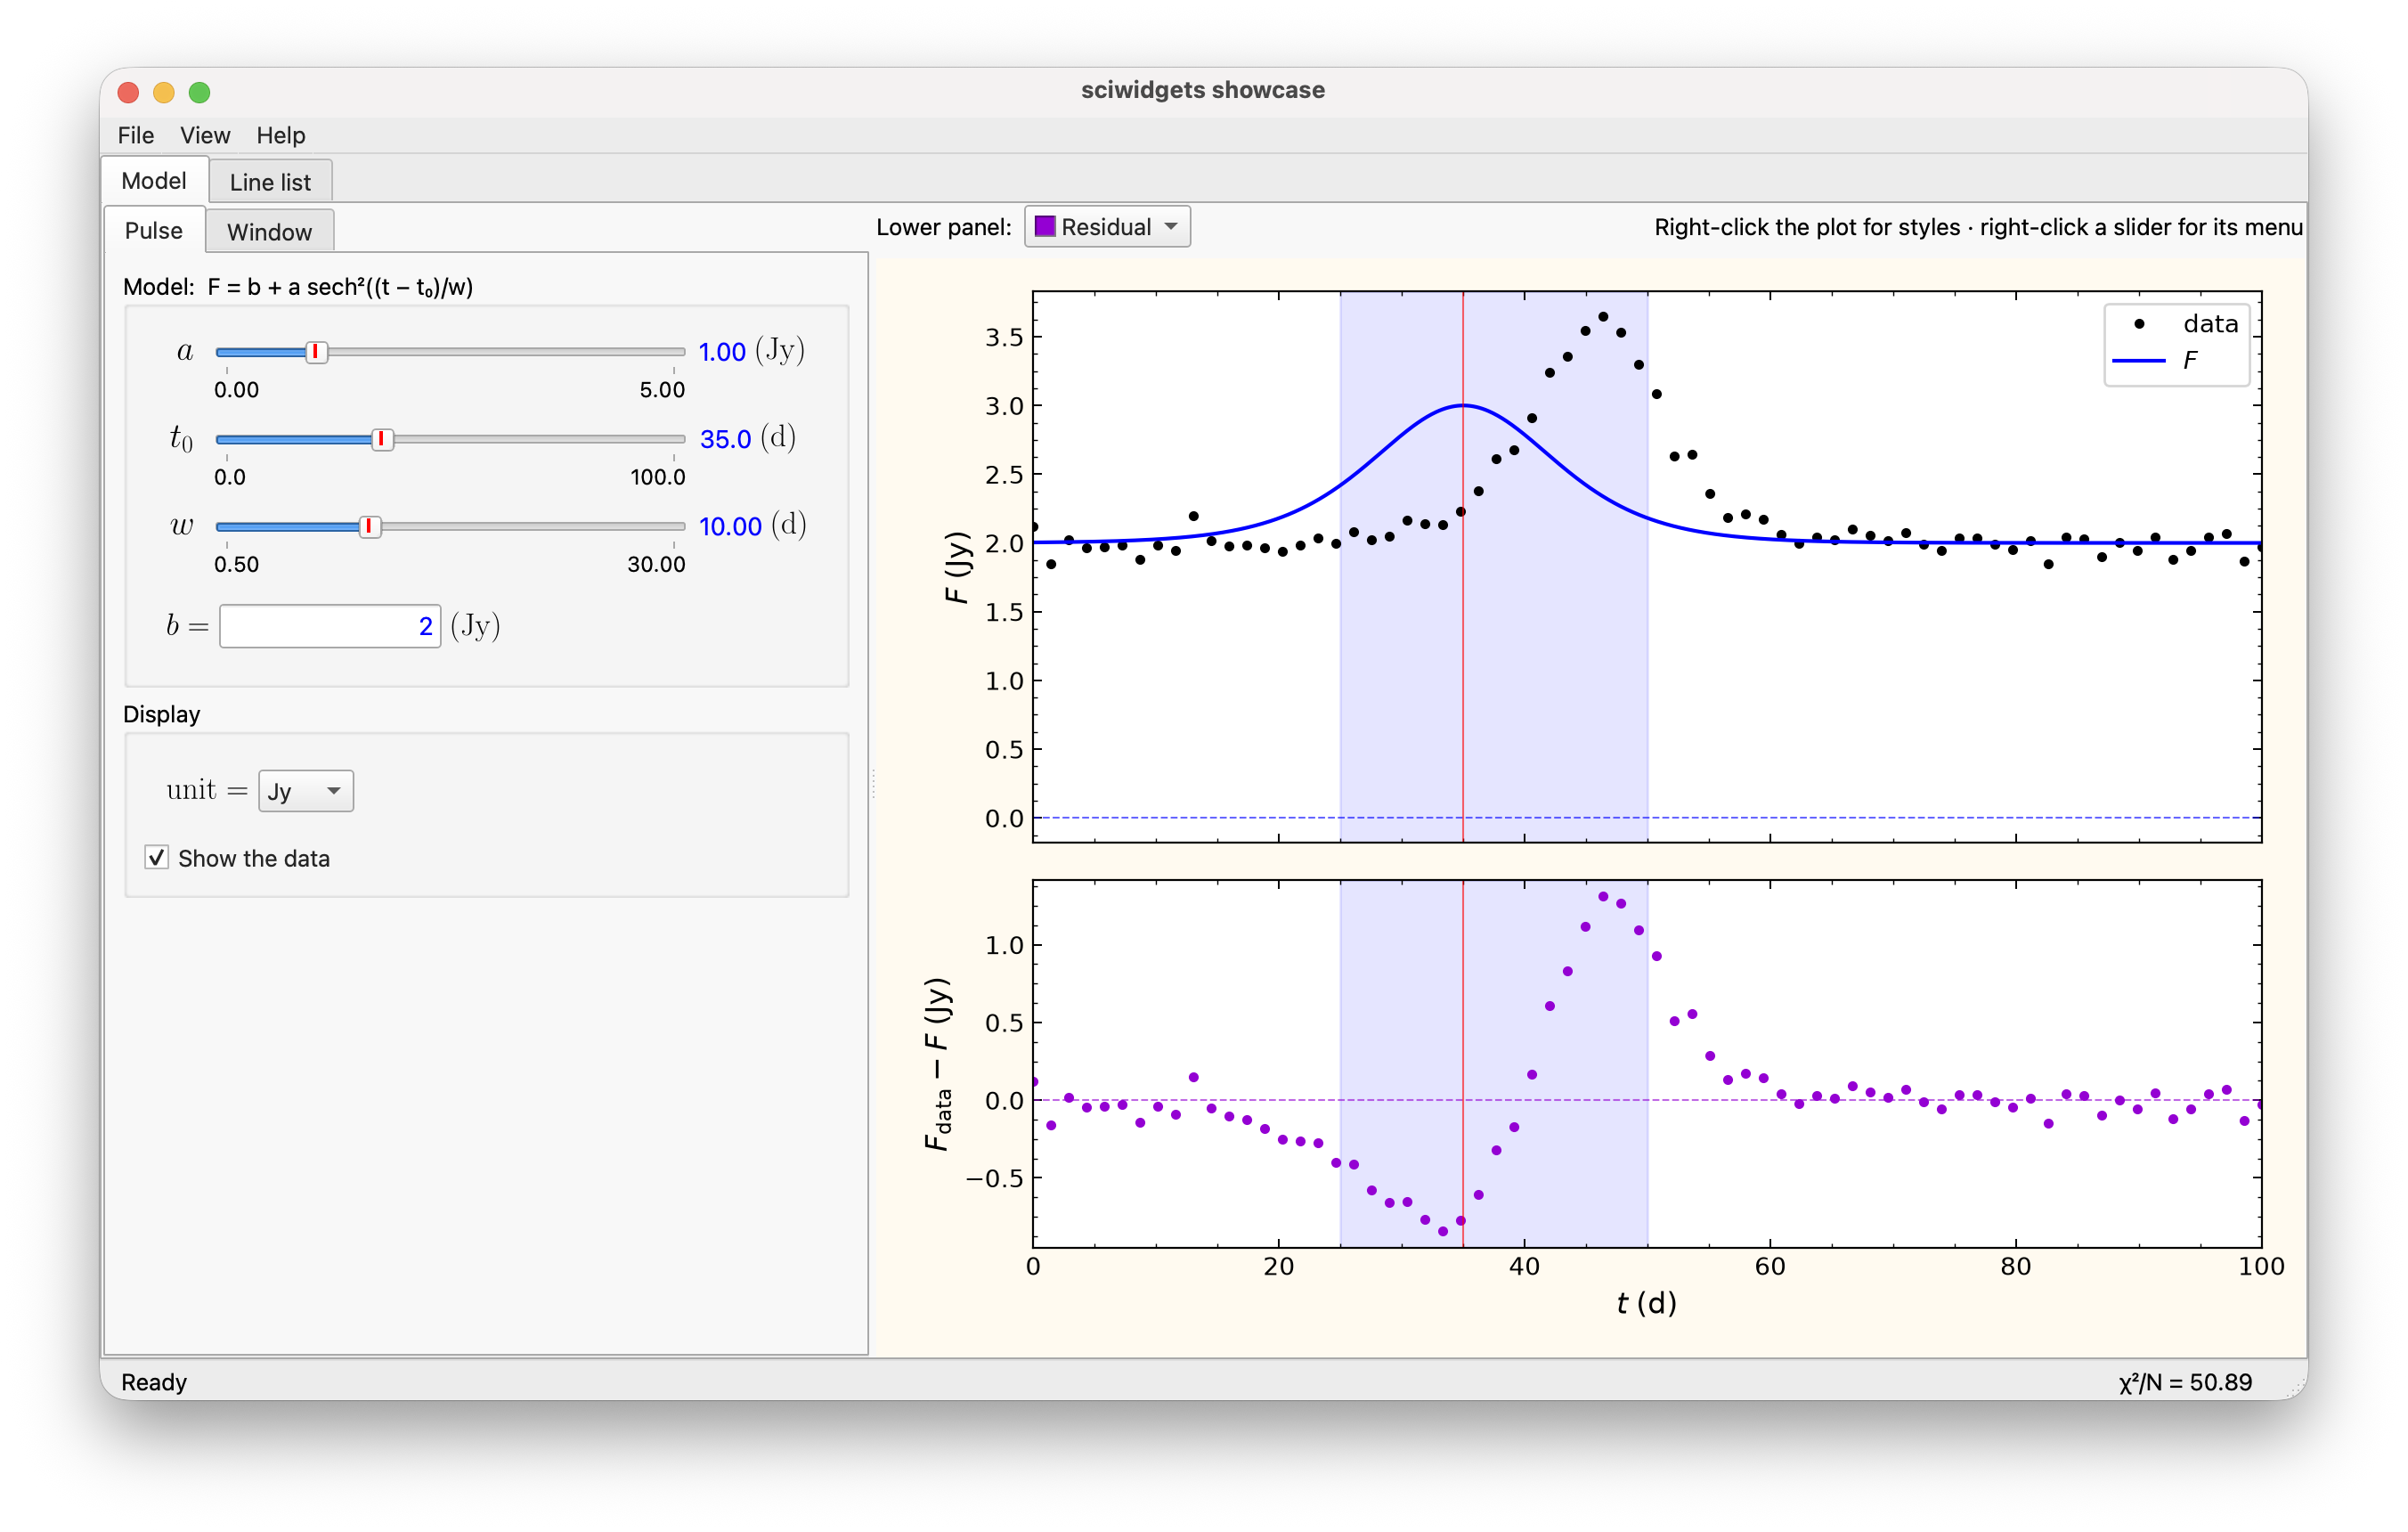Open the File menu
Screen dimensions: 2408x1532
(x=135, y=135)
